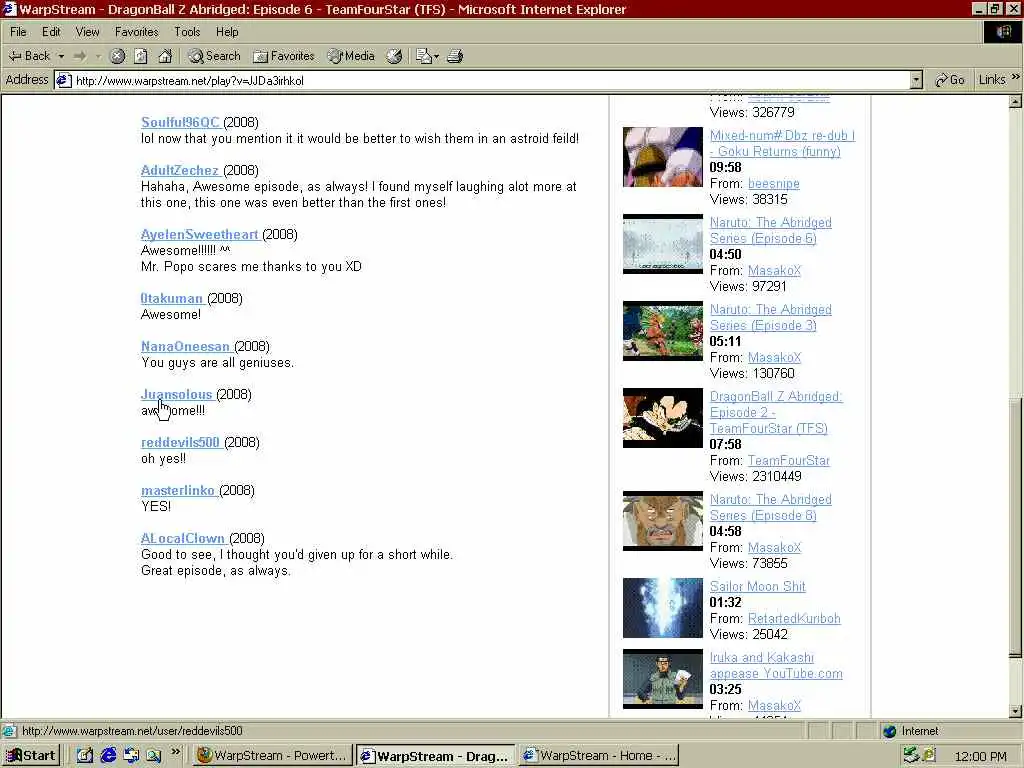The height and width of the screenshot is (768, 1024).
Task: Open Soulful96QC user profile link
Action: [180, 122]
